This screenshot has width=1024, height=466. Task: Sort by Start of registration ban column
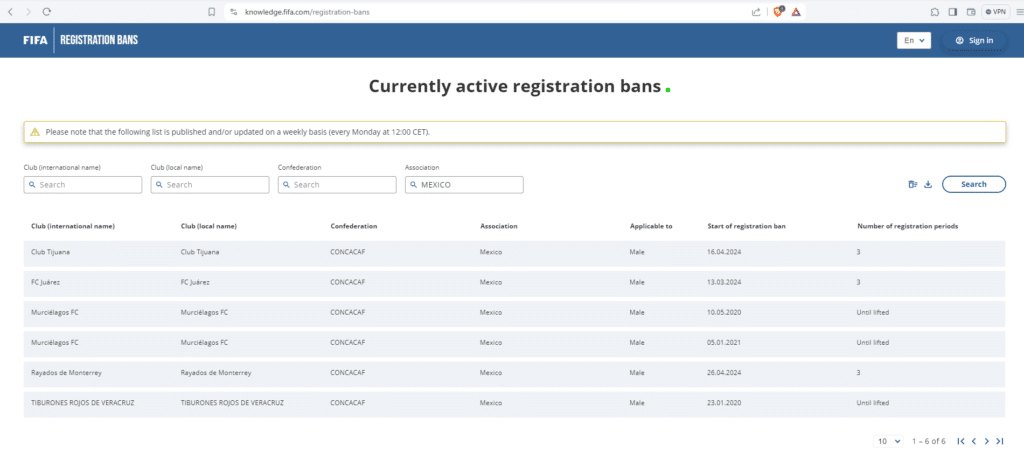pyautogui.click(x=746, y=226)
